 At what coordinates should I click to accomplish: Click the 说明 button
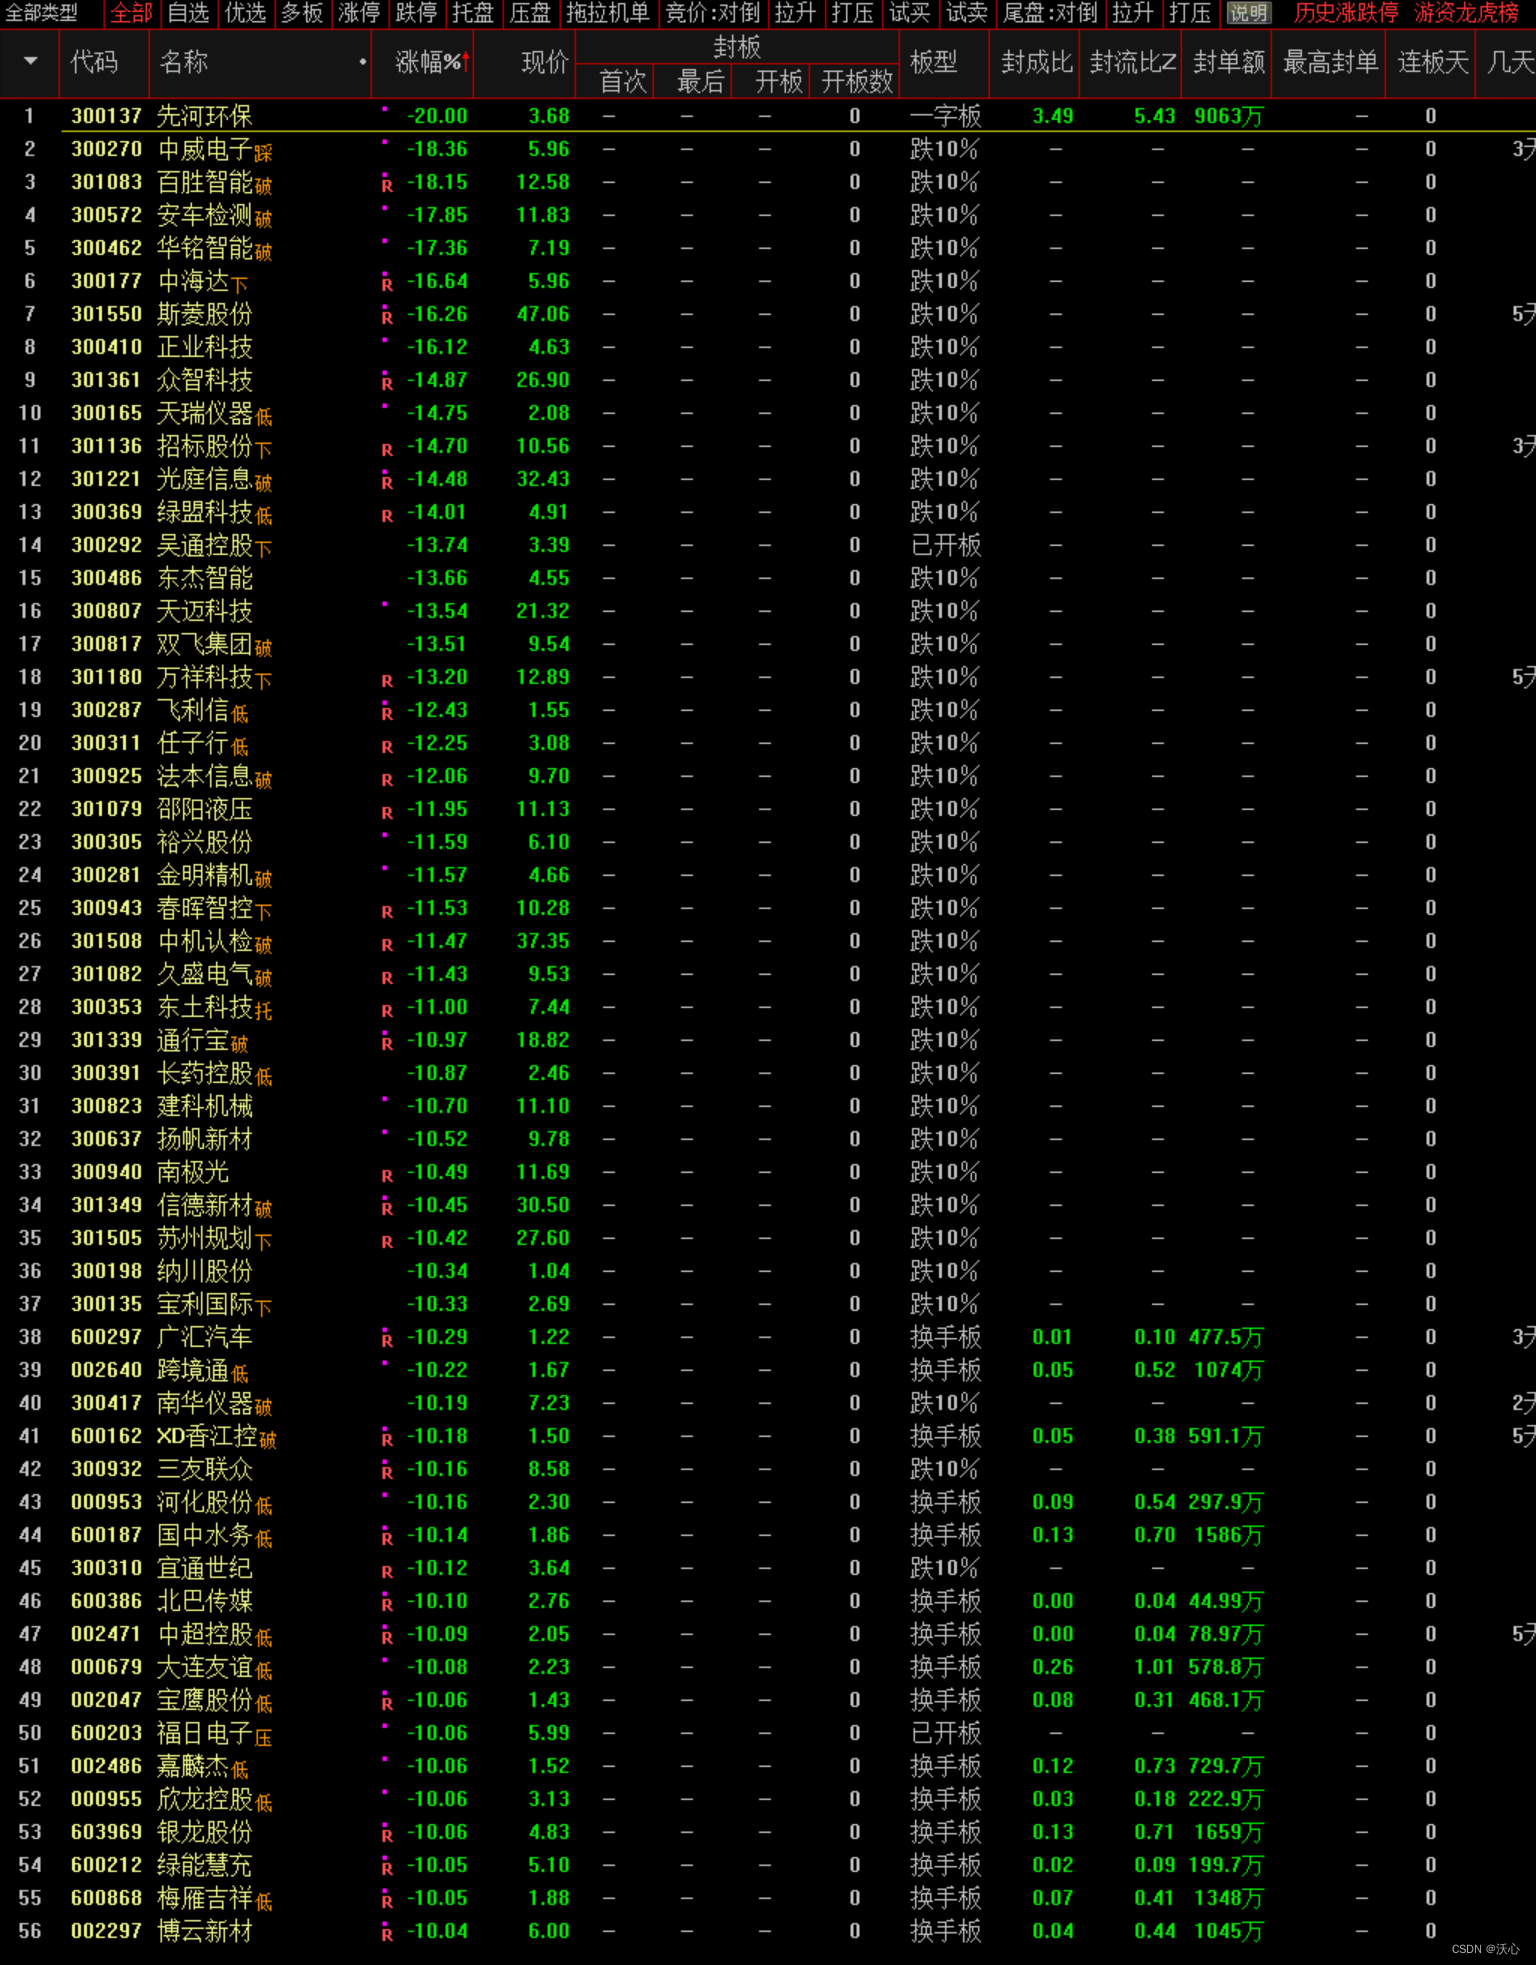[1248, 13]
